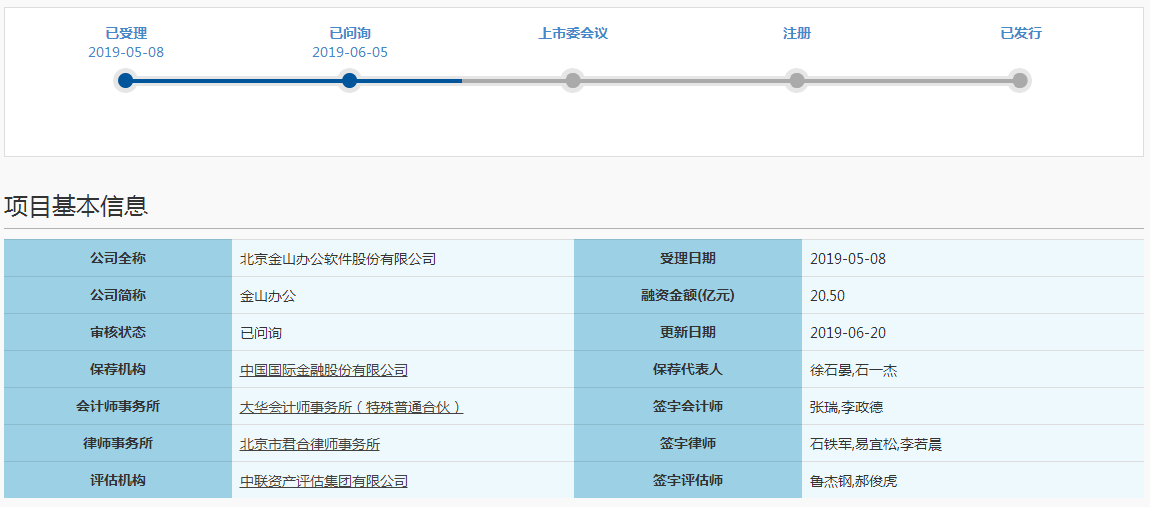Click the 律师事务所 header cell
This screenshot has height=507, width=1150.
point(118,443)
